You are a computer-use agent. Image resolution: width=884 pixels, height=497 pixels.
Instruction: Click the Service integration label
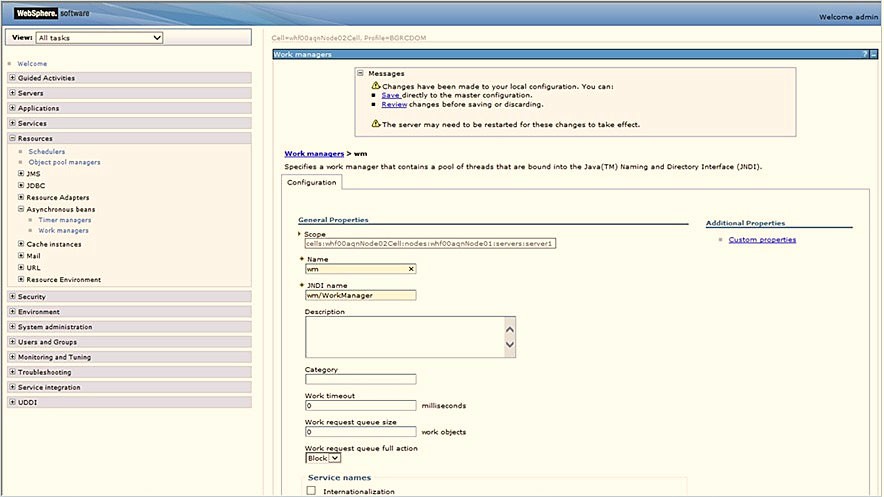click(49, 387)
